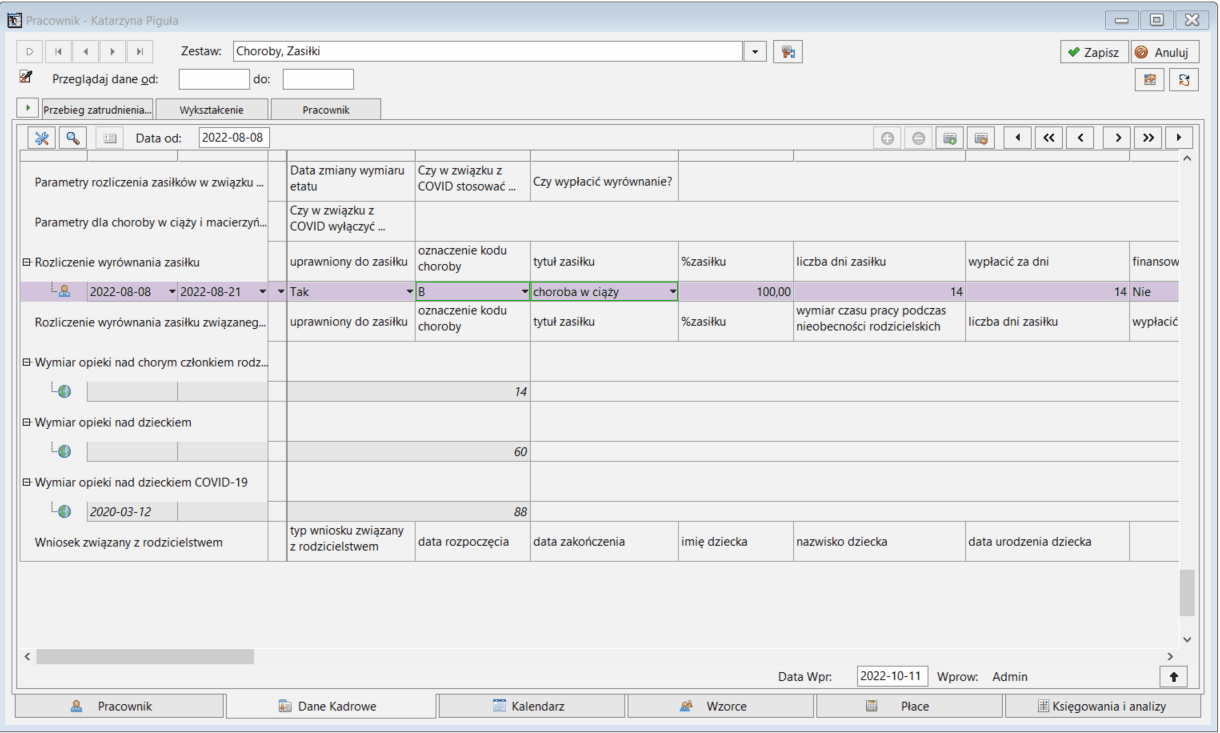Viewport: 1220px width, 733px height.
Task: Open the Wzorce bottom tab
Action: 721,706
